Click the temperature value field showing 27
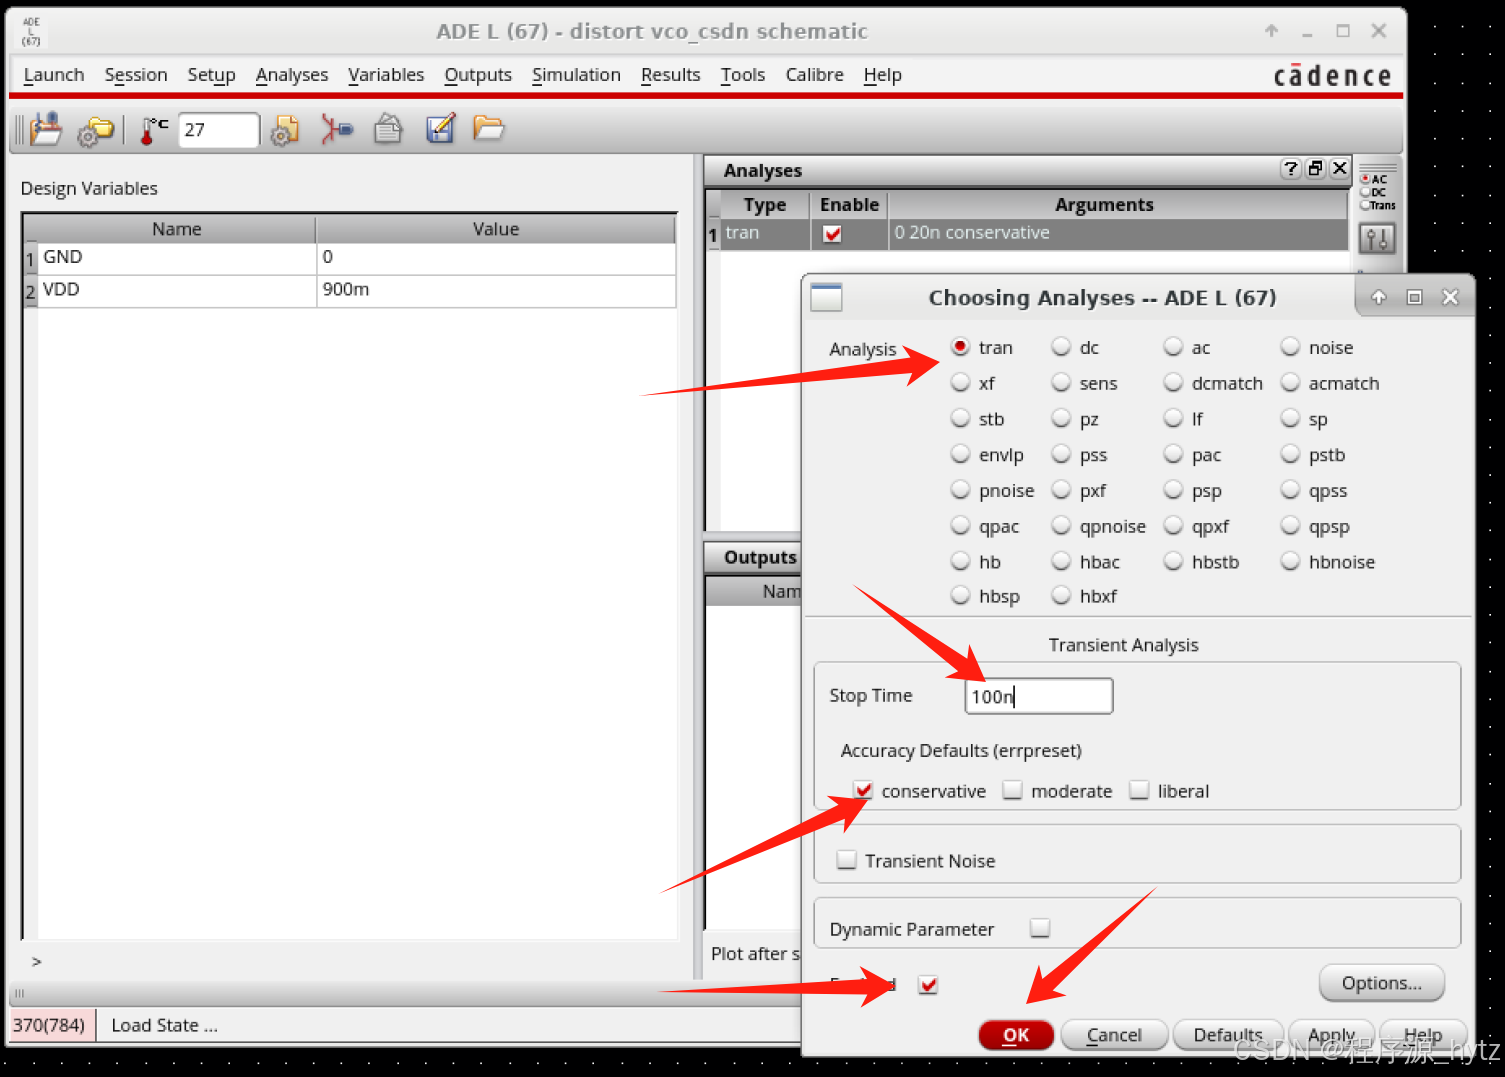1505x1077 pixels. coord(218,130)
